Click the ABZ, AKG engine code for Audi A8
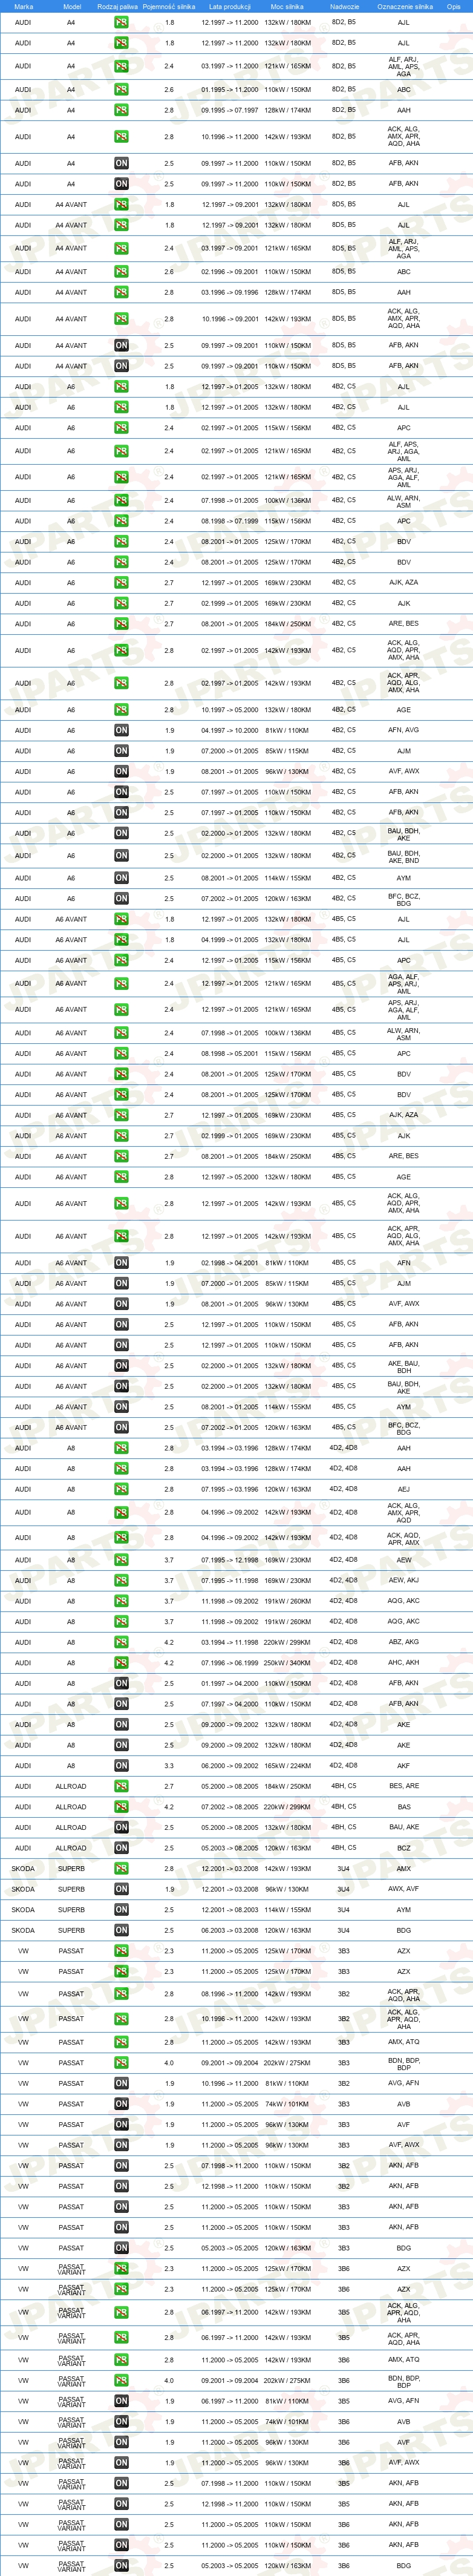This screenshot has height=2576, width=473. tap(403, 1642)
